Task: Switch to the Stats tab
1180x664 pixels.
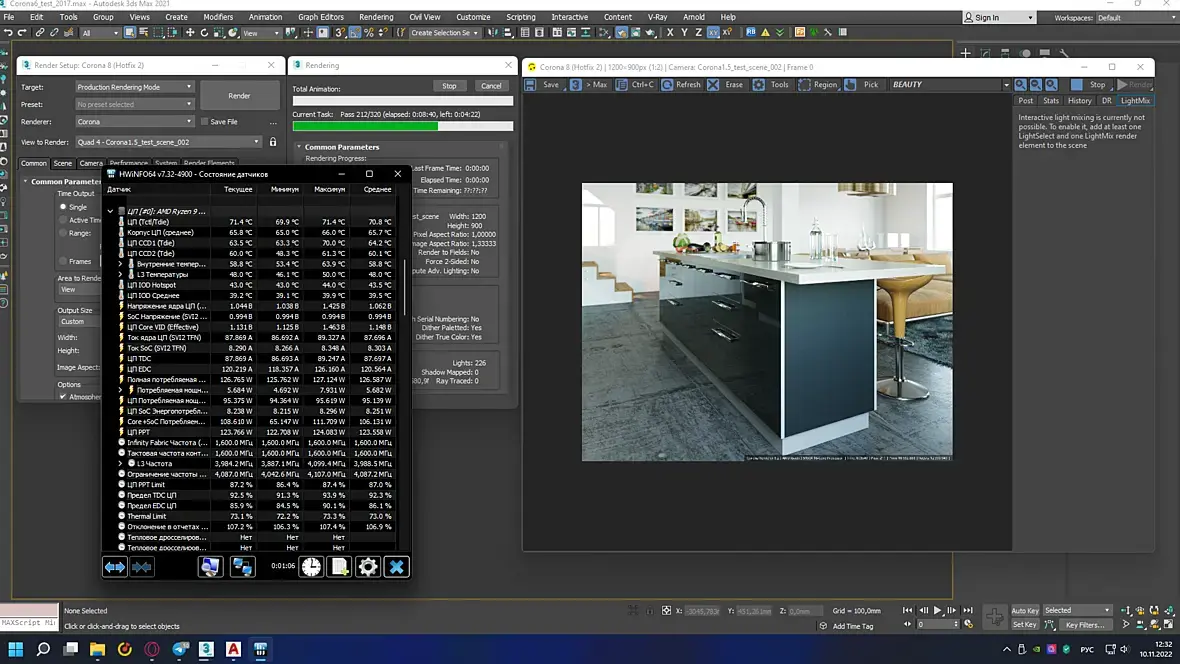Action: click(1050, 101)
